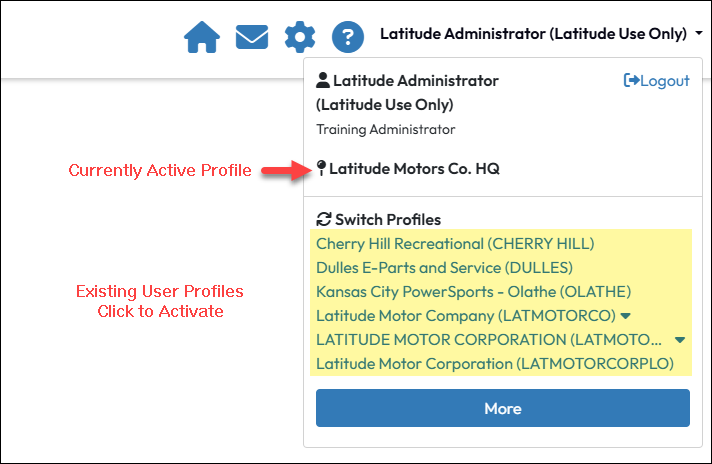Switch to the Cherry Hill Recreational profile
The image size is (712, 464).
[455, 243]
